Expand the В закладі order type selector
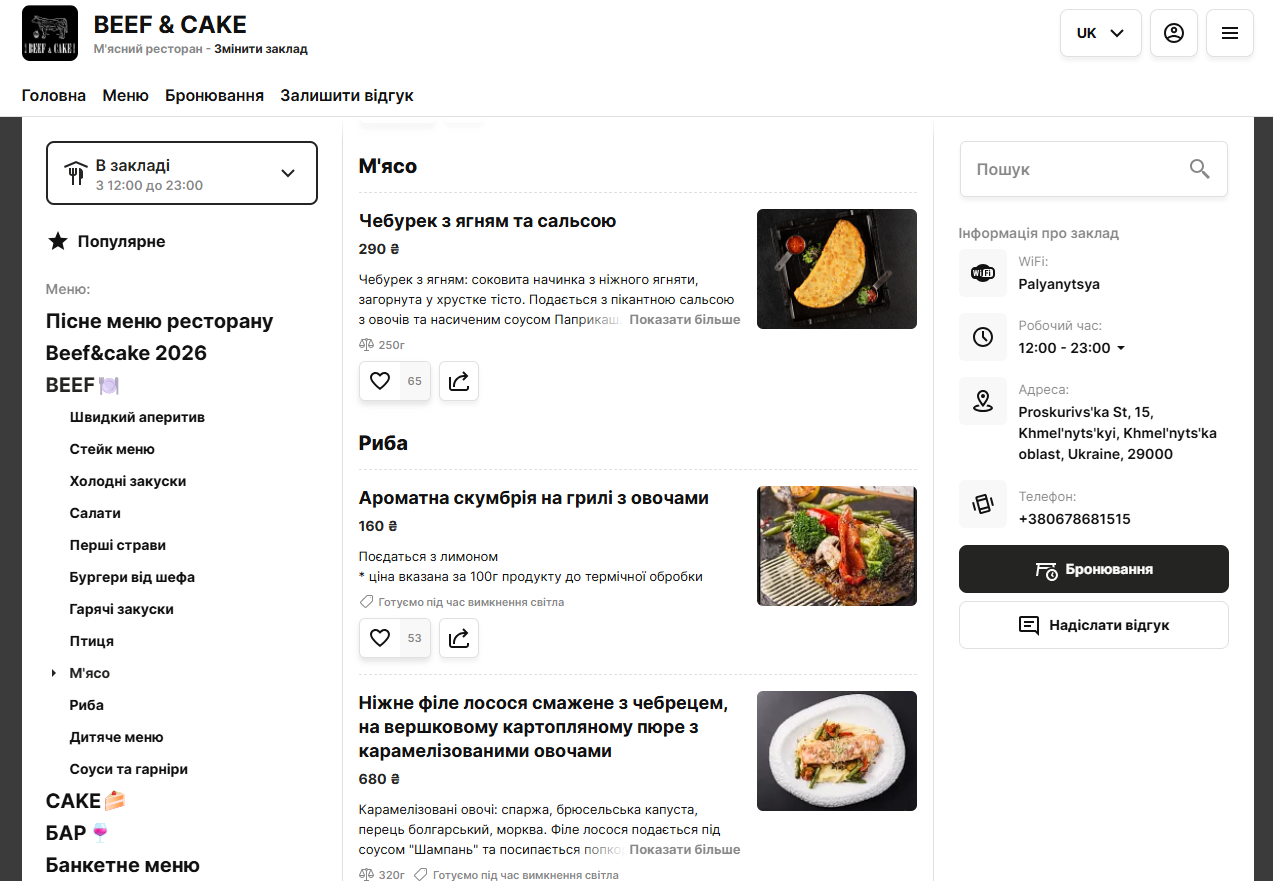The height and width of the screenshot is (881, 1273). (x=182, y=173)
